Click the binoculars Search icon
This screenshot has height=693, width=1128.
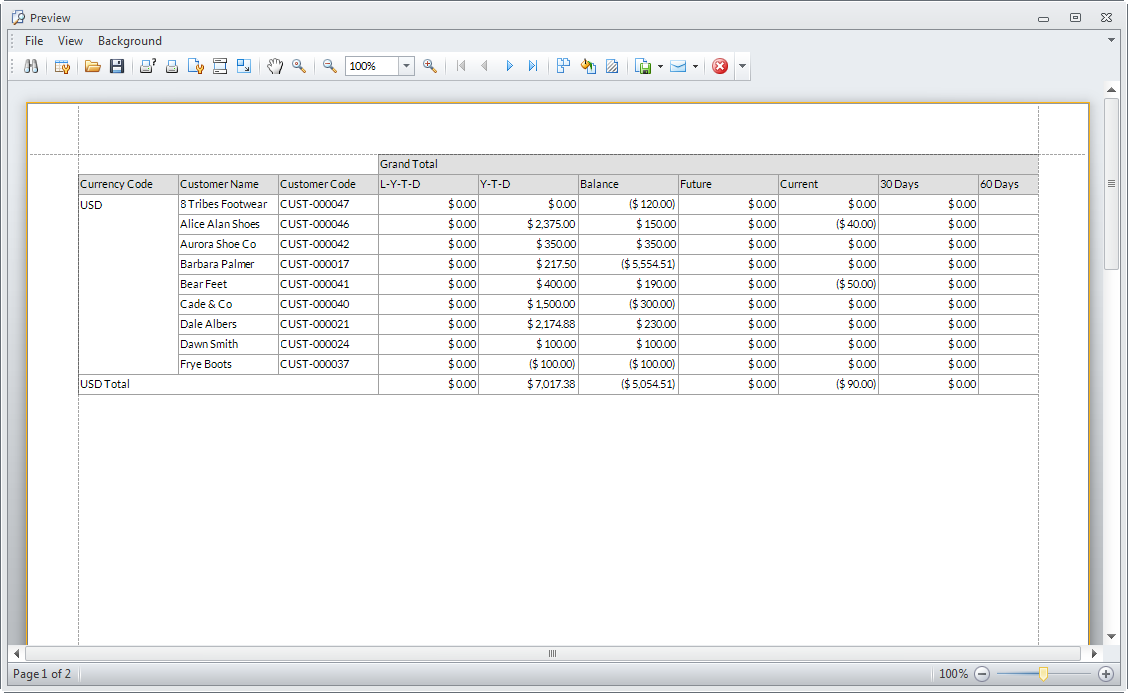[x=31, y=66]
